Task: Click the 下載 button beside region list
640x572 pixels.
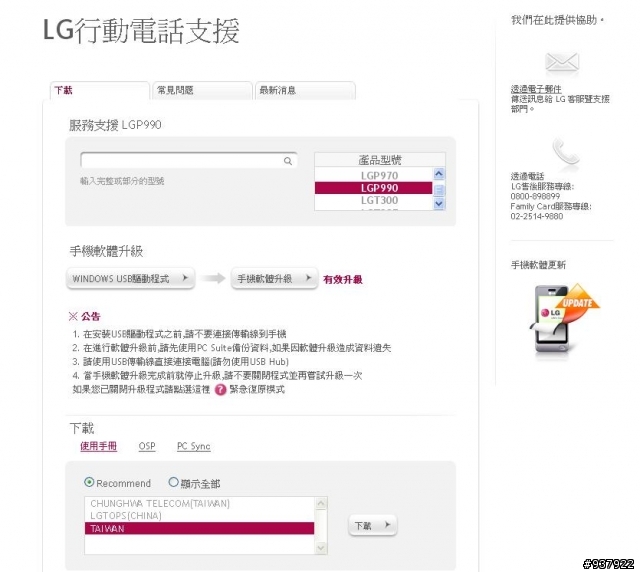Action: click(x=372, y=525)
